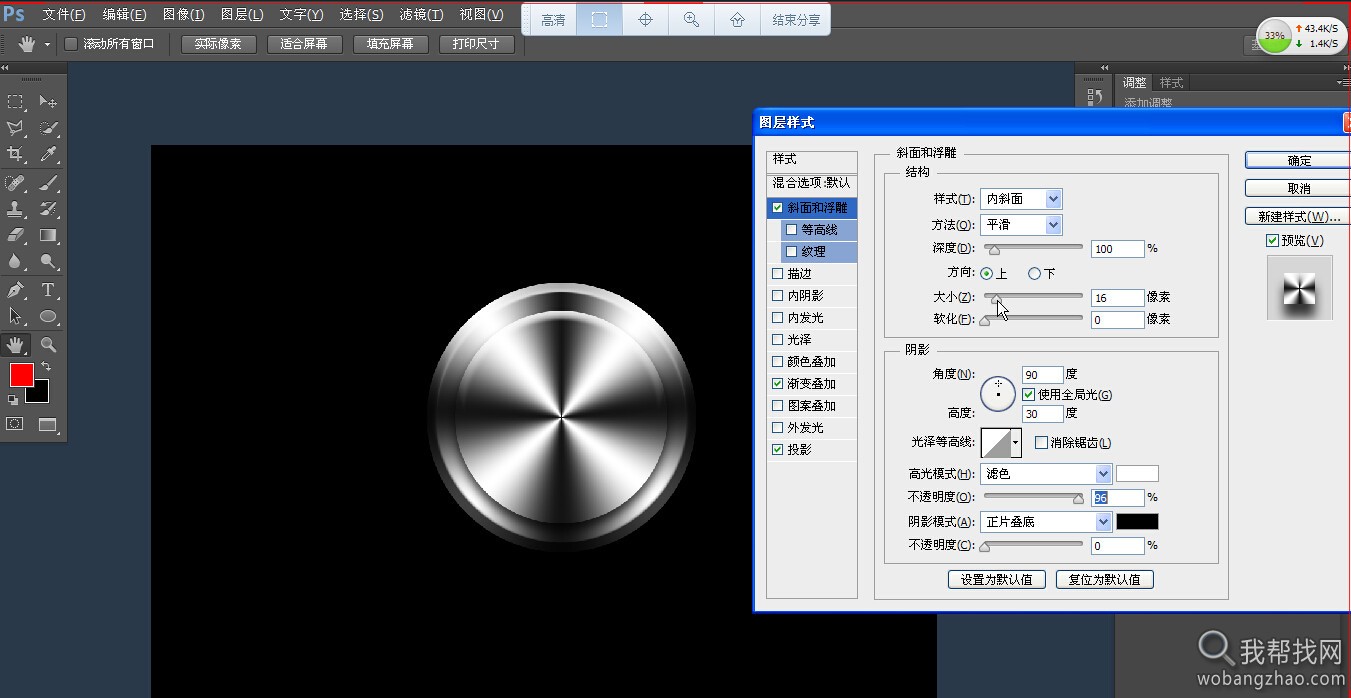Select the Rectangular Marquee tool
Screen dimensions: 1351x698
16,102
